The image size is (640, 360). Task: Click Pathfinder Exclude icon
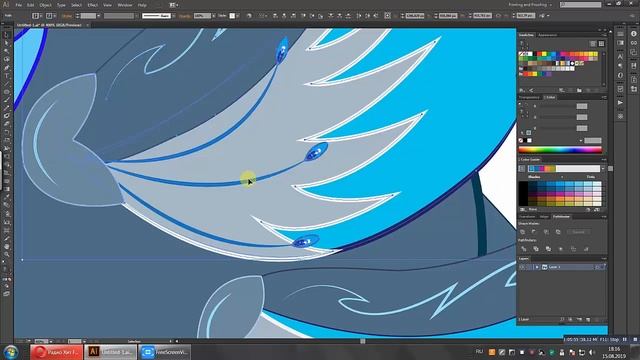558,232
